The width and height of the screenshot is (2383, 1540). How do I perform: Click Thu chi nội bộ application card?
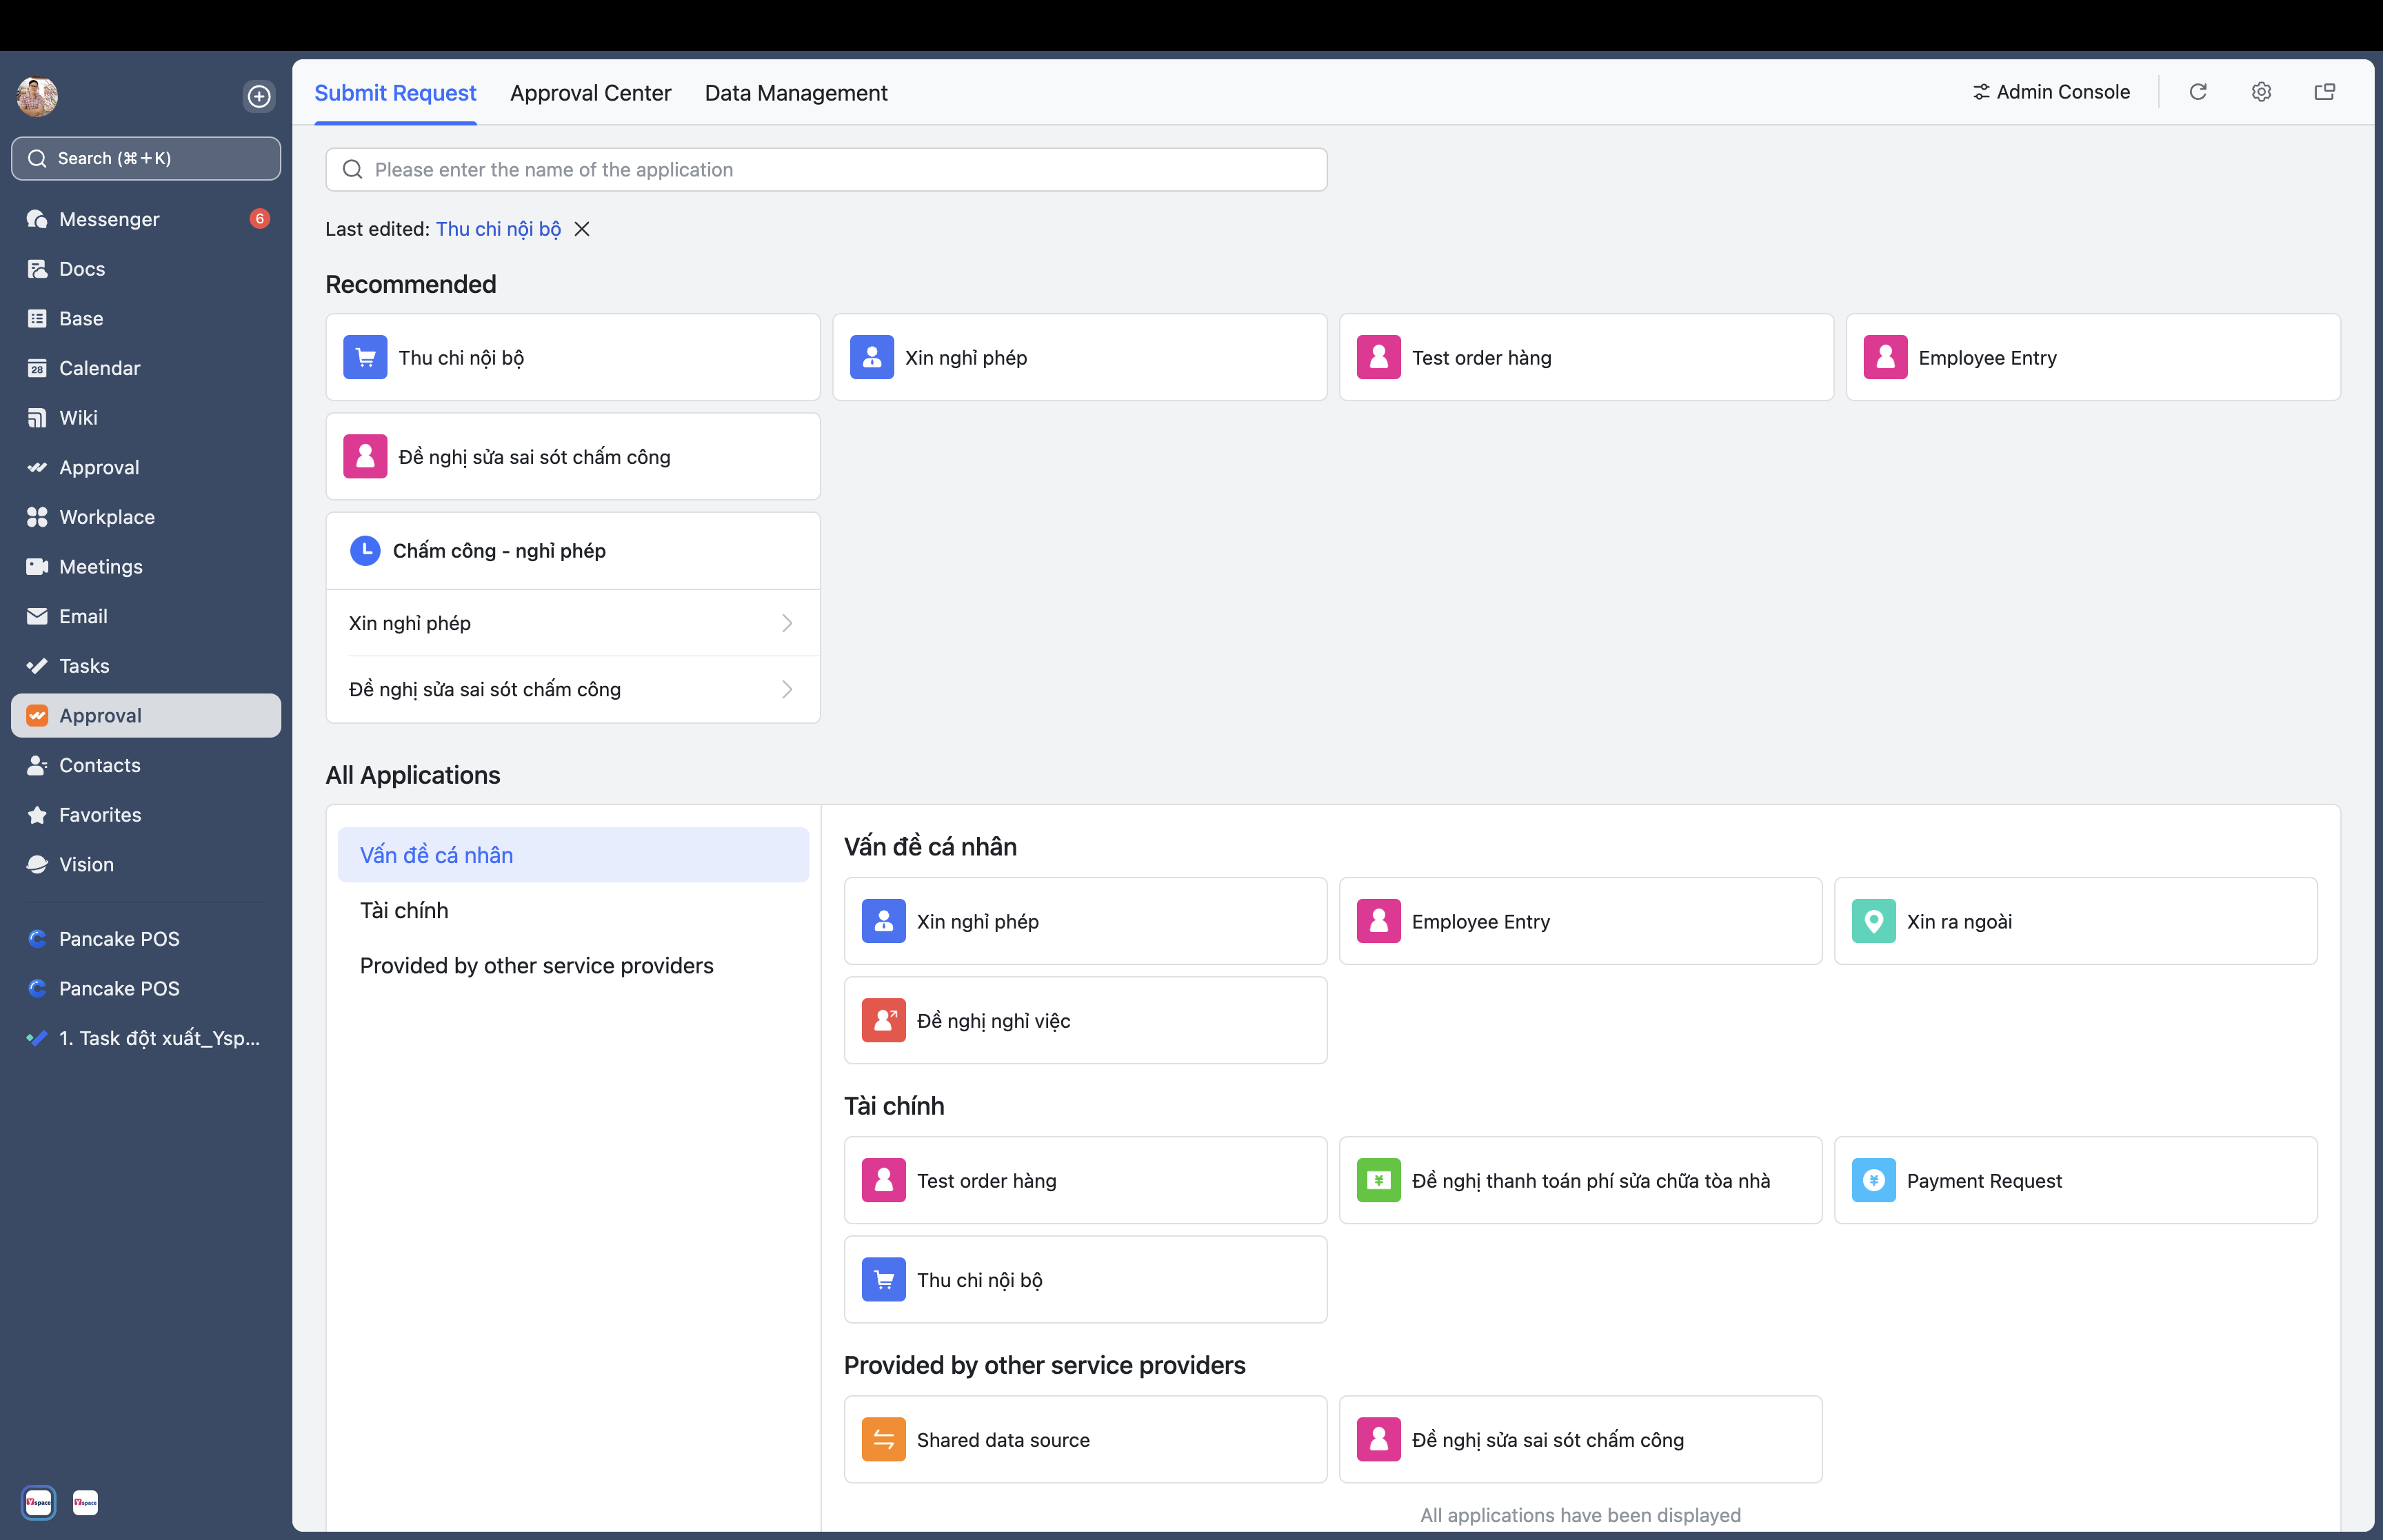coord(573,358)
